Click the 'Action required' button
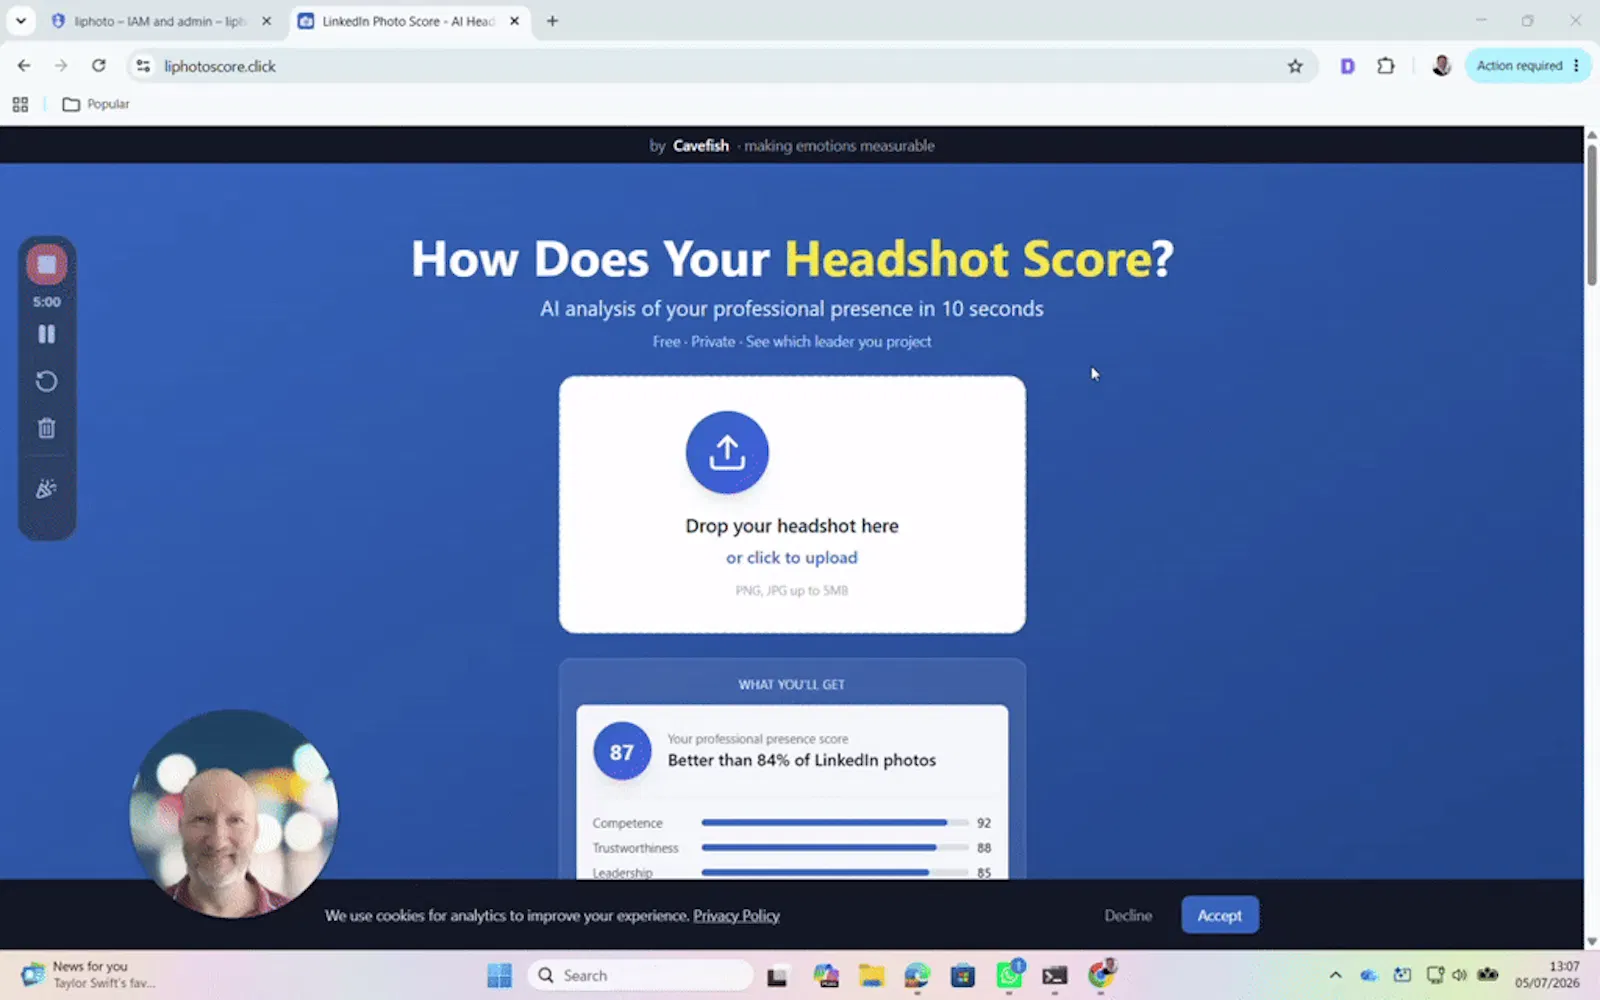 (1519, 66)
